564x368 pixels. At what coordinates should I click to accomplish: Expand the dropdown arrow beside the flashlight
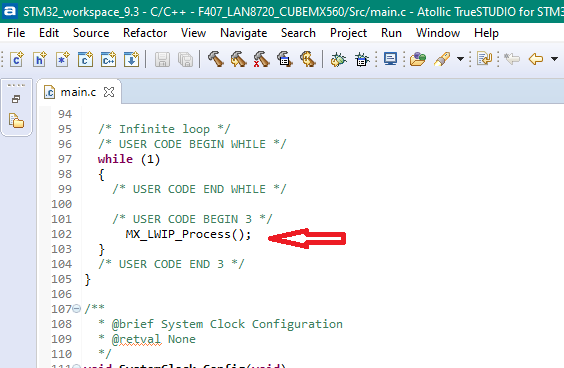460,59
